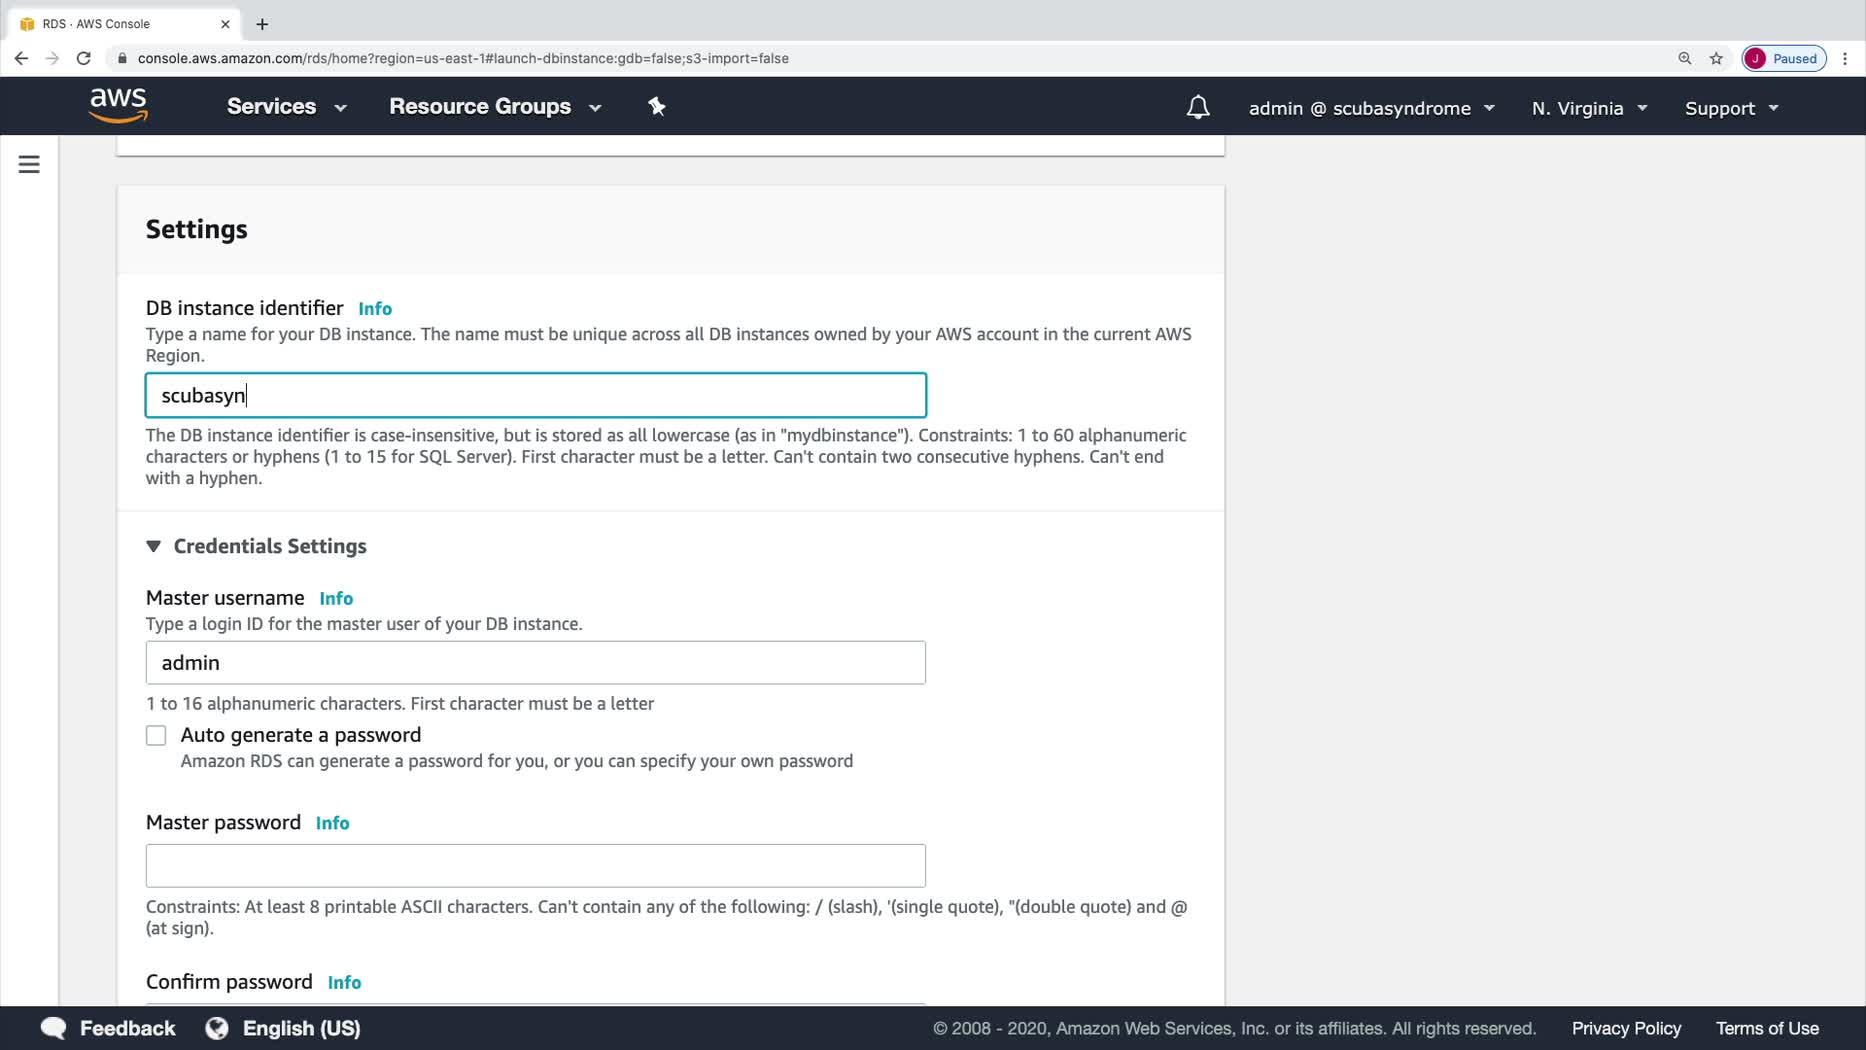1866x1050 pixels.
Task: Go back with the browser back arrow
Action: pyautogui.click(x=21, y=58)
